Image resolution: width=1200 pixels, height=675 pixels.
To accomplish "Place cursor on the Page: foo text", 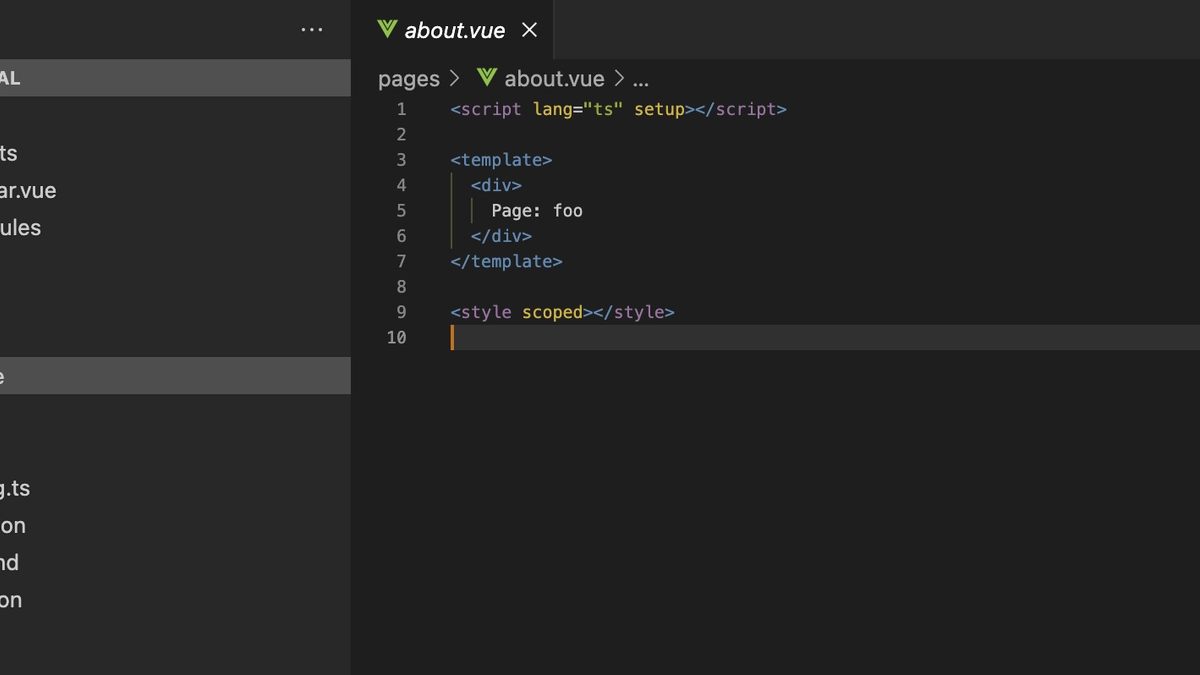I will pyautogui.click(x=536, y=210).
